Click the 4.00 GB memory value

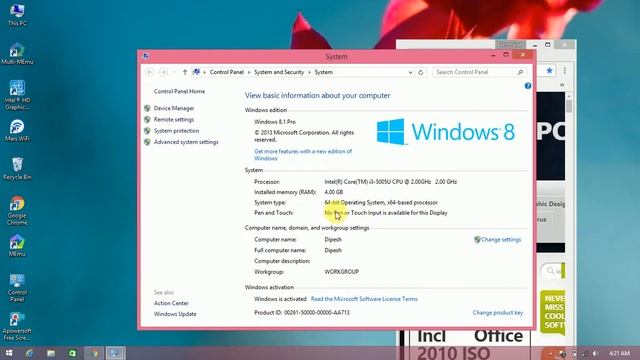[x=333, y=192]
